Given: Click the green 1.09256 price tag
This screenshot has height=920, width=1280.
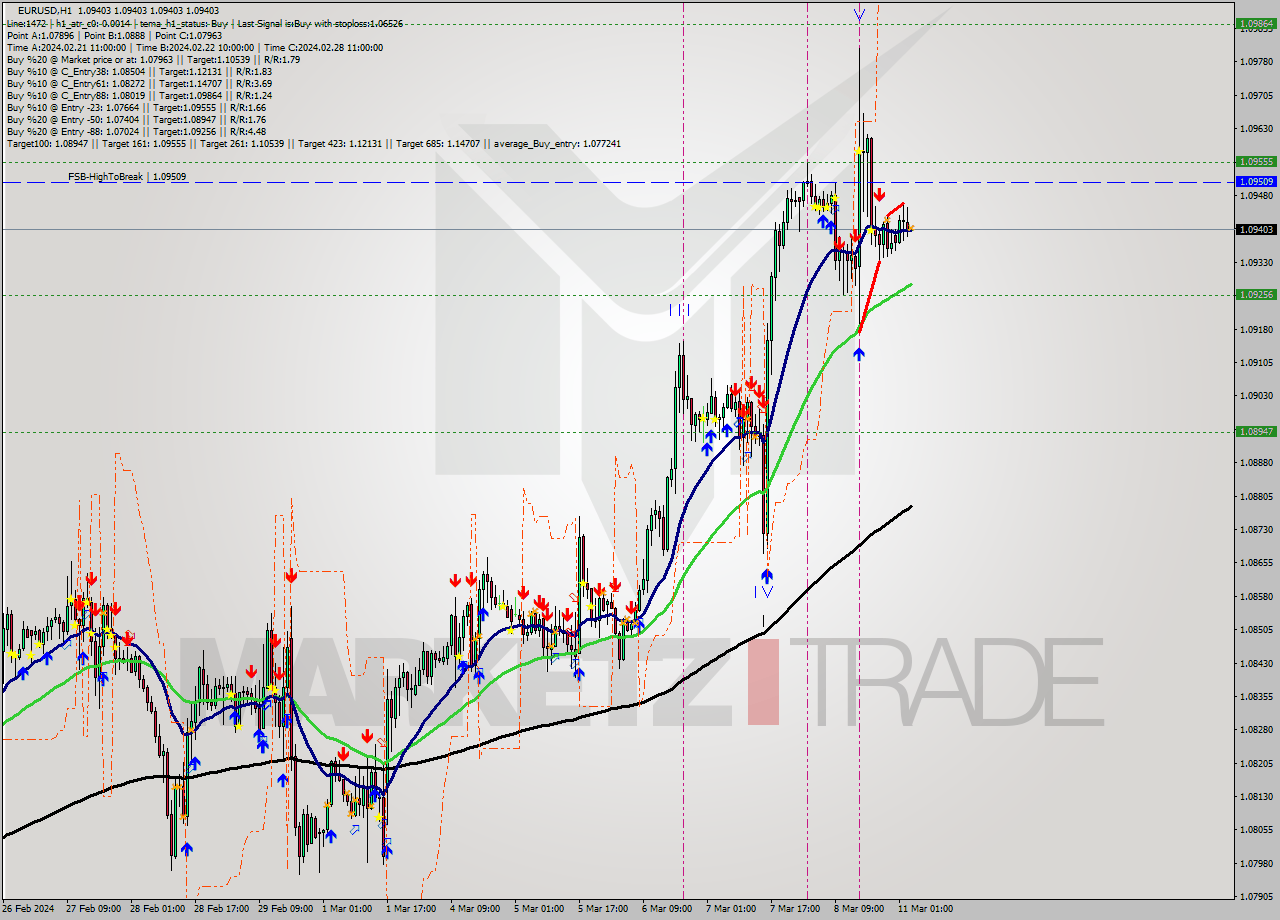Looking at the screenshot, I should click(x=1255, y=294).
